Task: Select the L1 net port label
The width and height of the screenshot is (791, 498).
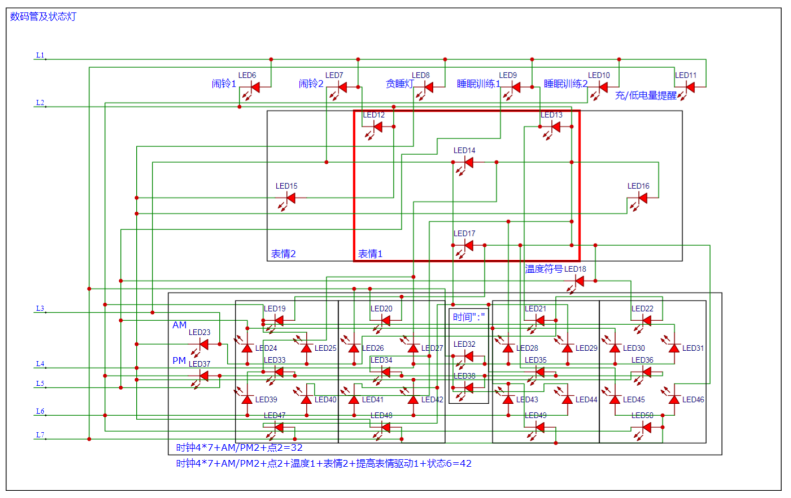Action: point(40,55)
